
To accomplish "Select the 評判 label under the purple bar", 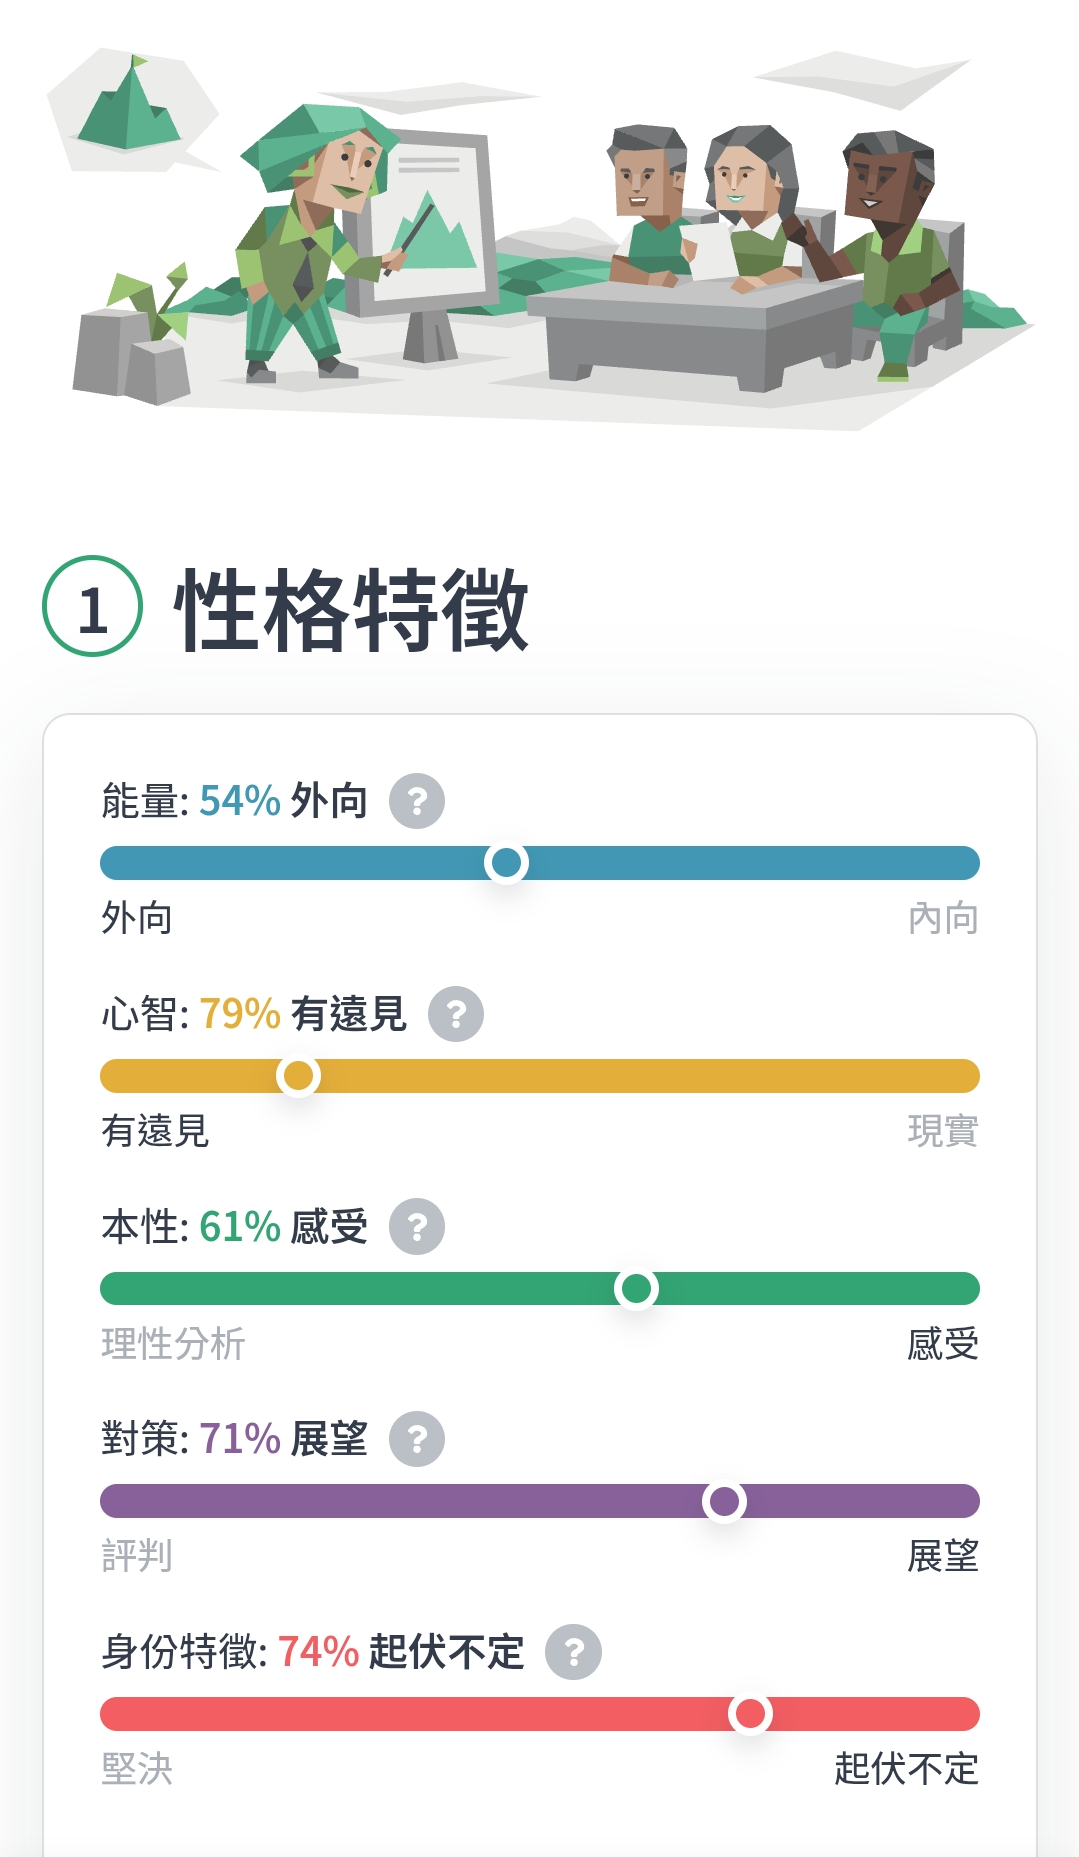I will tap(137, 1556).
